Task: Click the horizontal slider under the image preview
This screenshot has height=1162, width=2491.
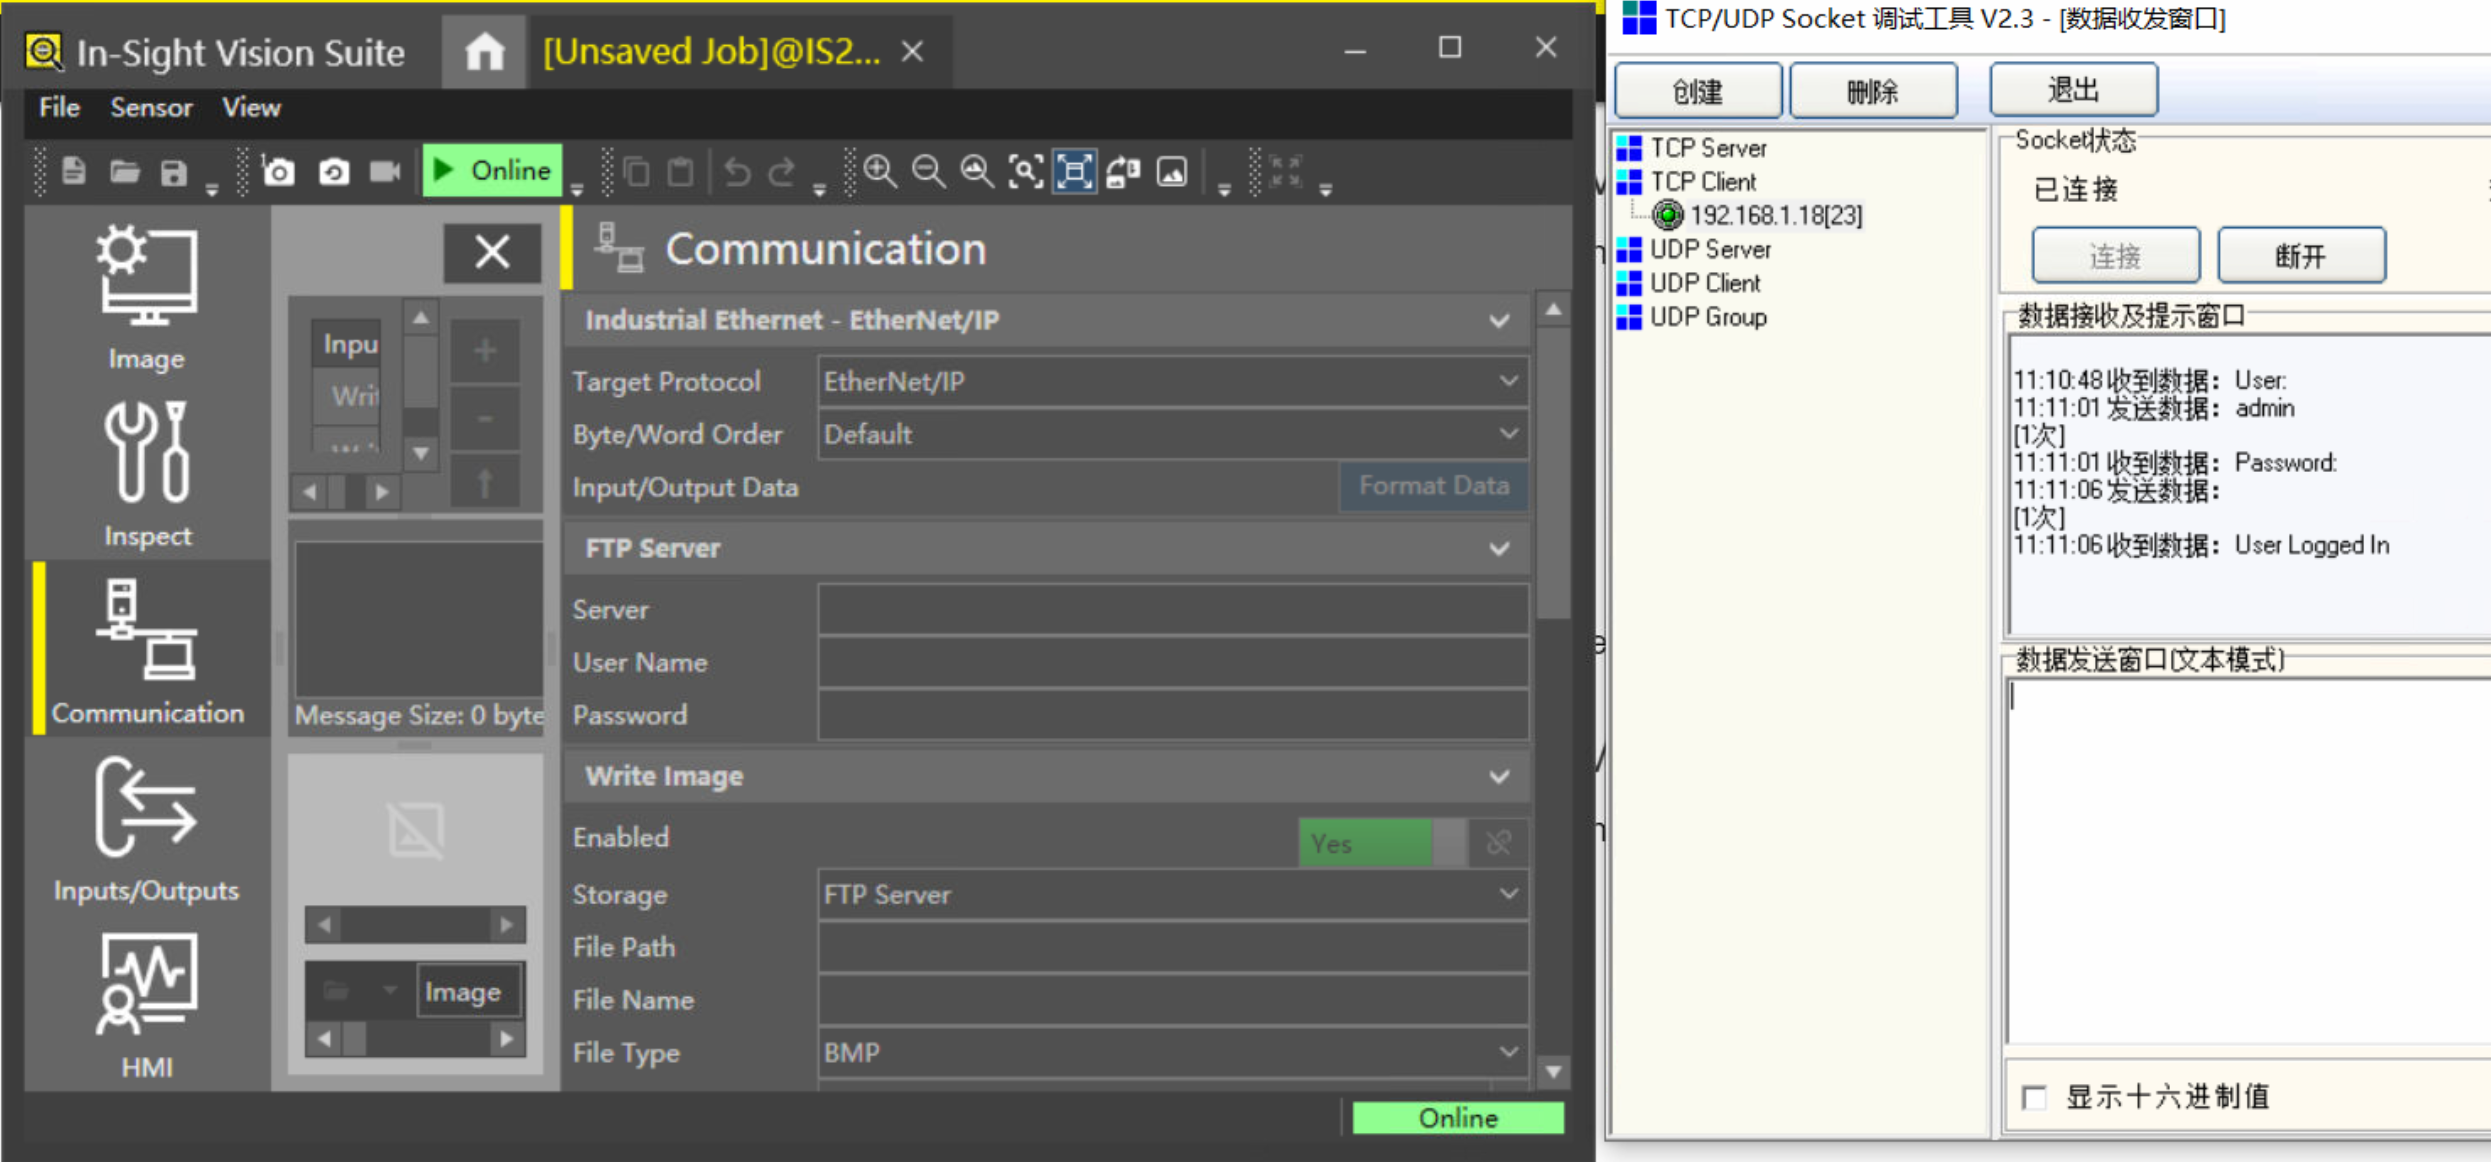Action: coord(415,925)
